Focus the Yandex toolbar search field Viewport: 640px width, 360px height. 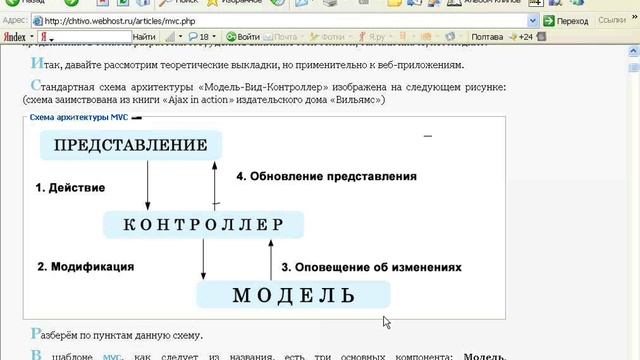tap(84, 37)
